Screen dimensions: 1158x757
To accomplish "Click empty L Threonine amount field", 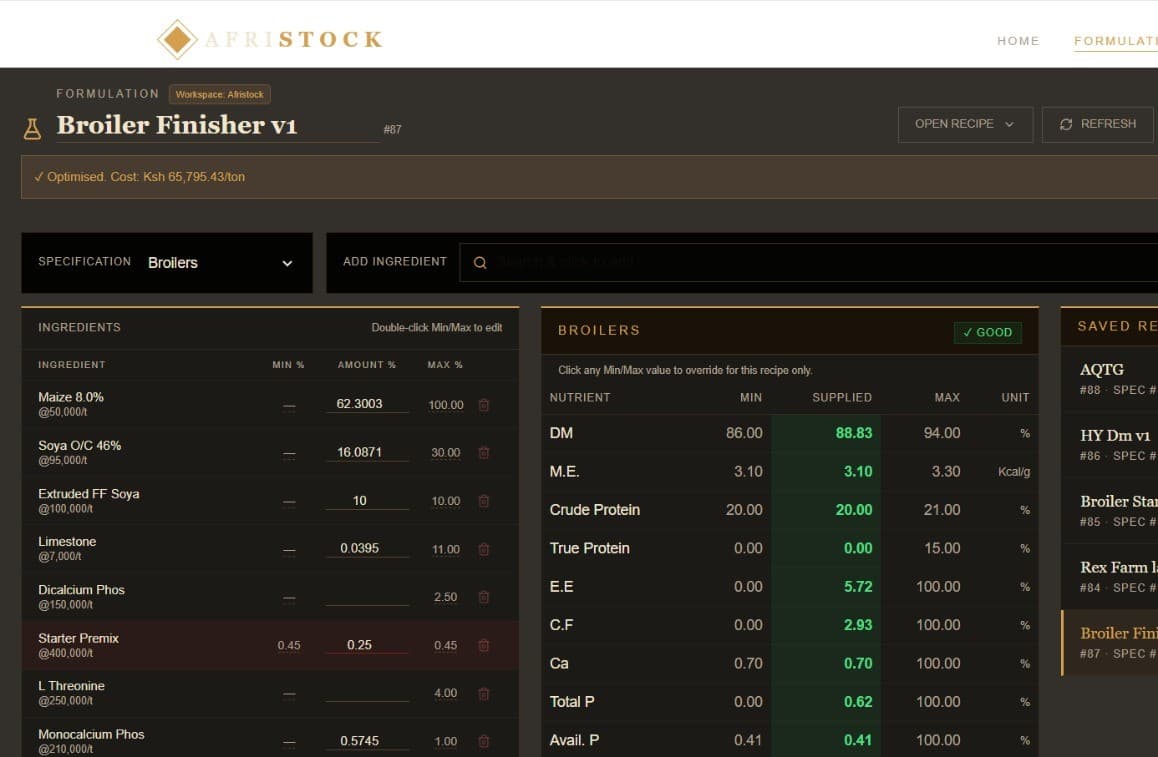I will (367, 693).
